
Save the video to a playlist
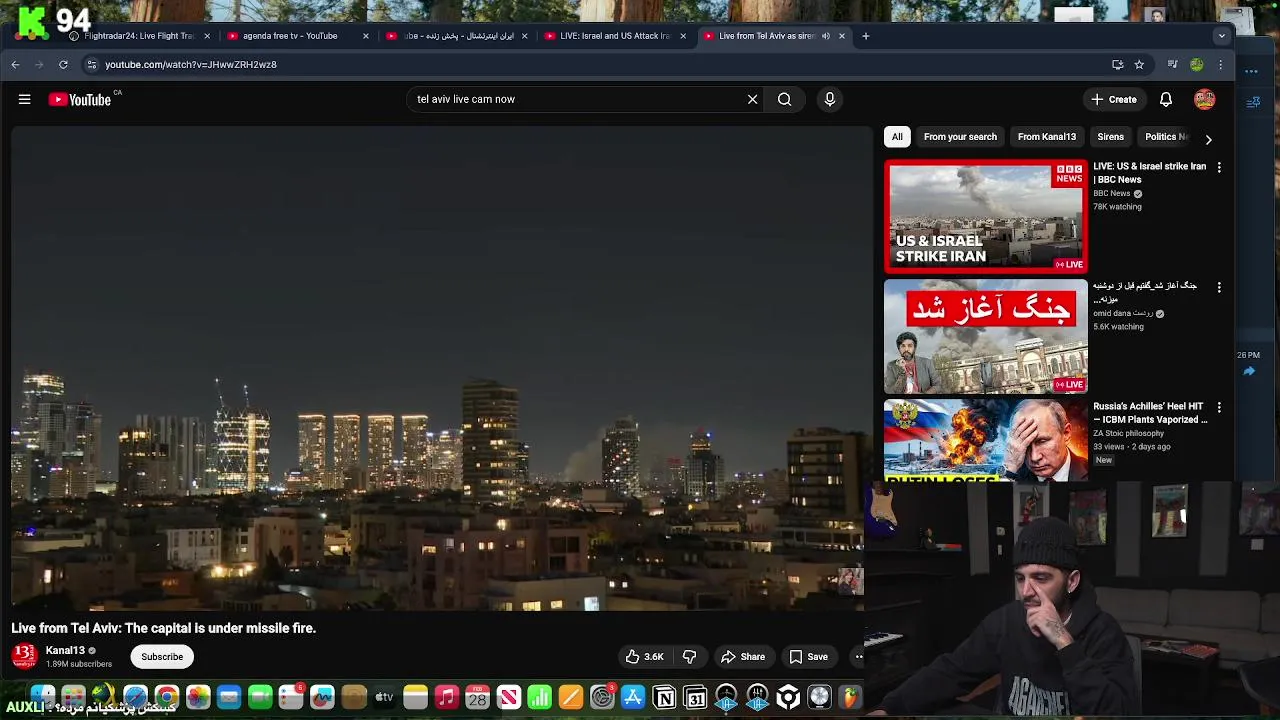click(809, 657)
